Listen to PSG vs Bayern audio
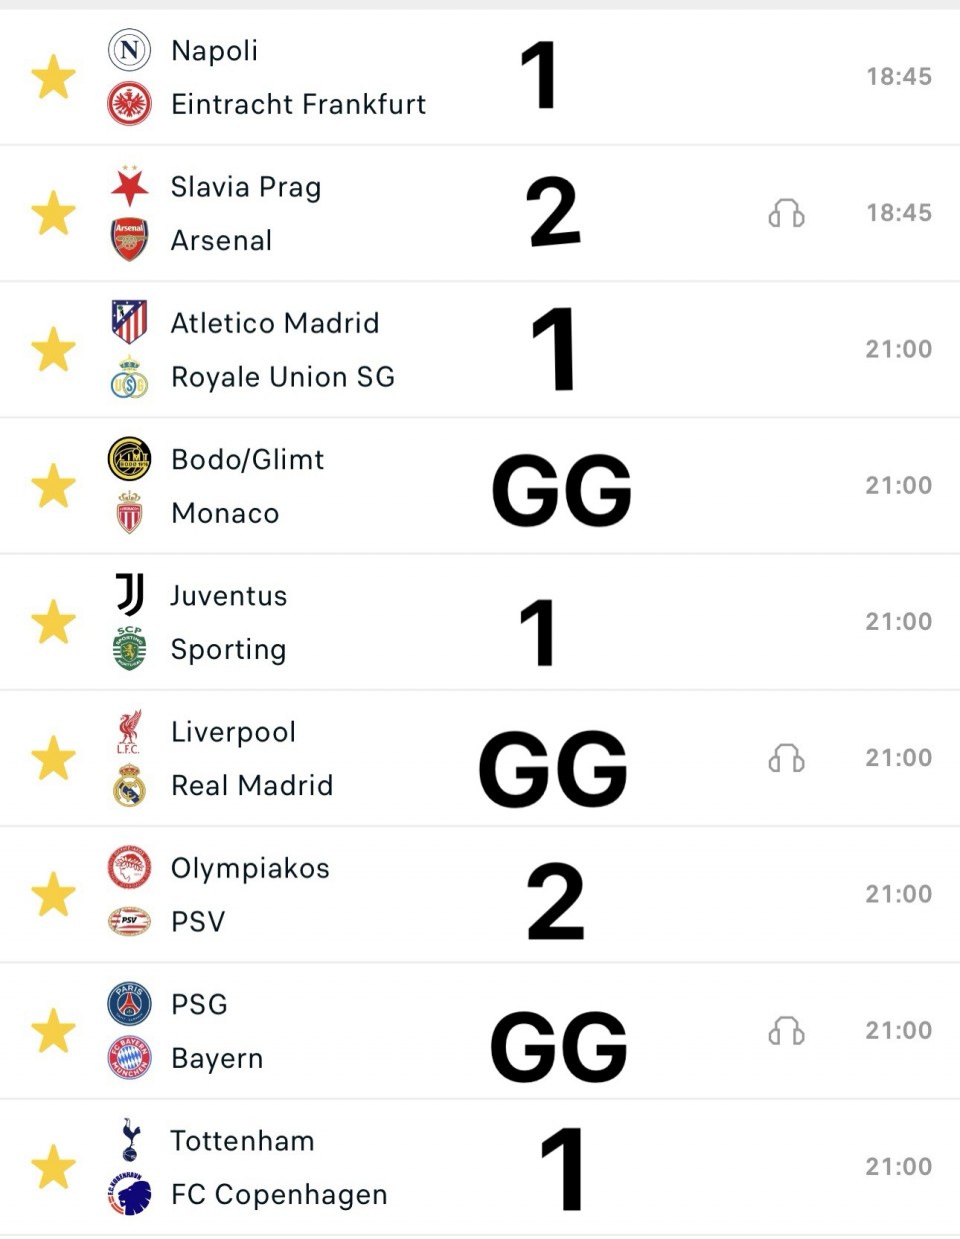 (786, 1031)
